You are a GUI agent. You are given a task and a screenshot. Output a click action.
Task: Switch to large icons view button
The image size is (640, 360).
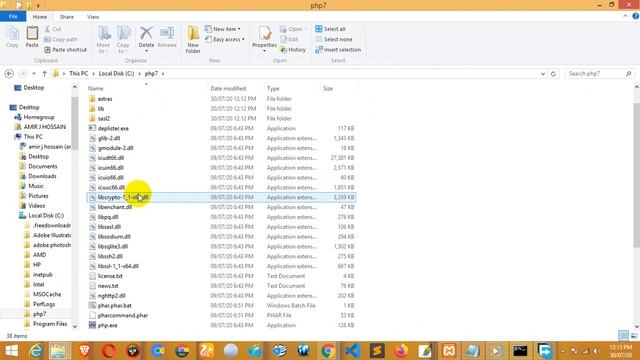pos(633,336)
